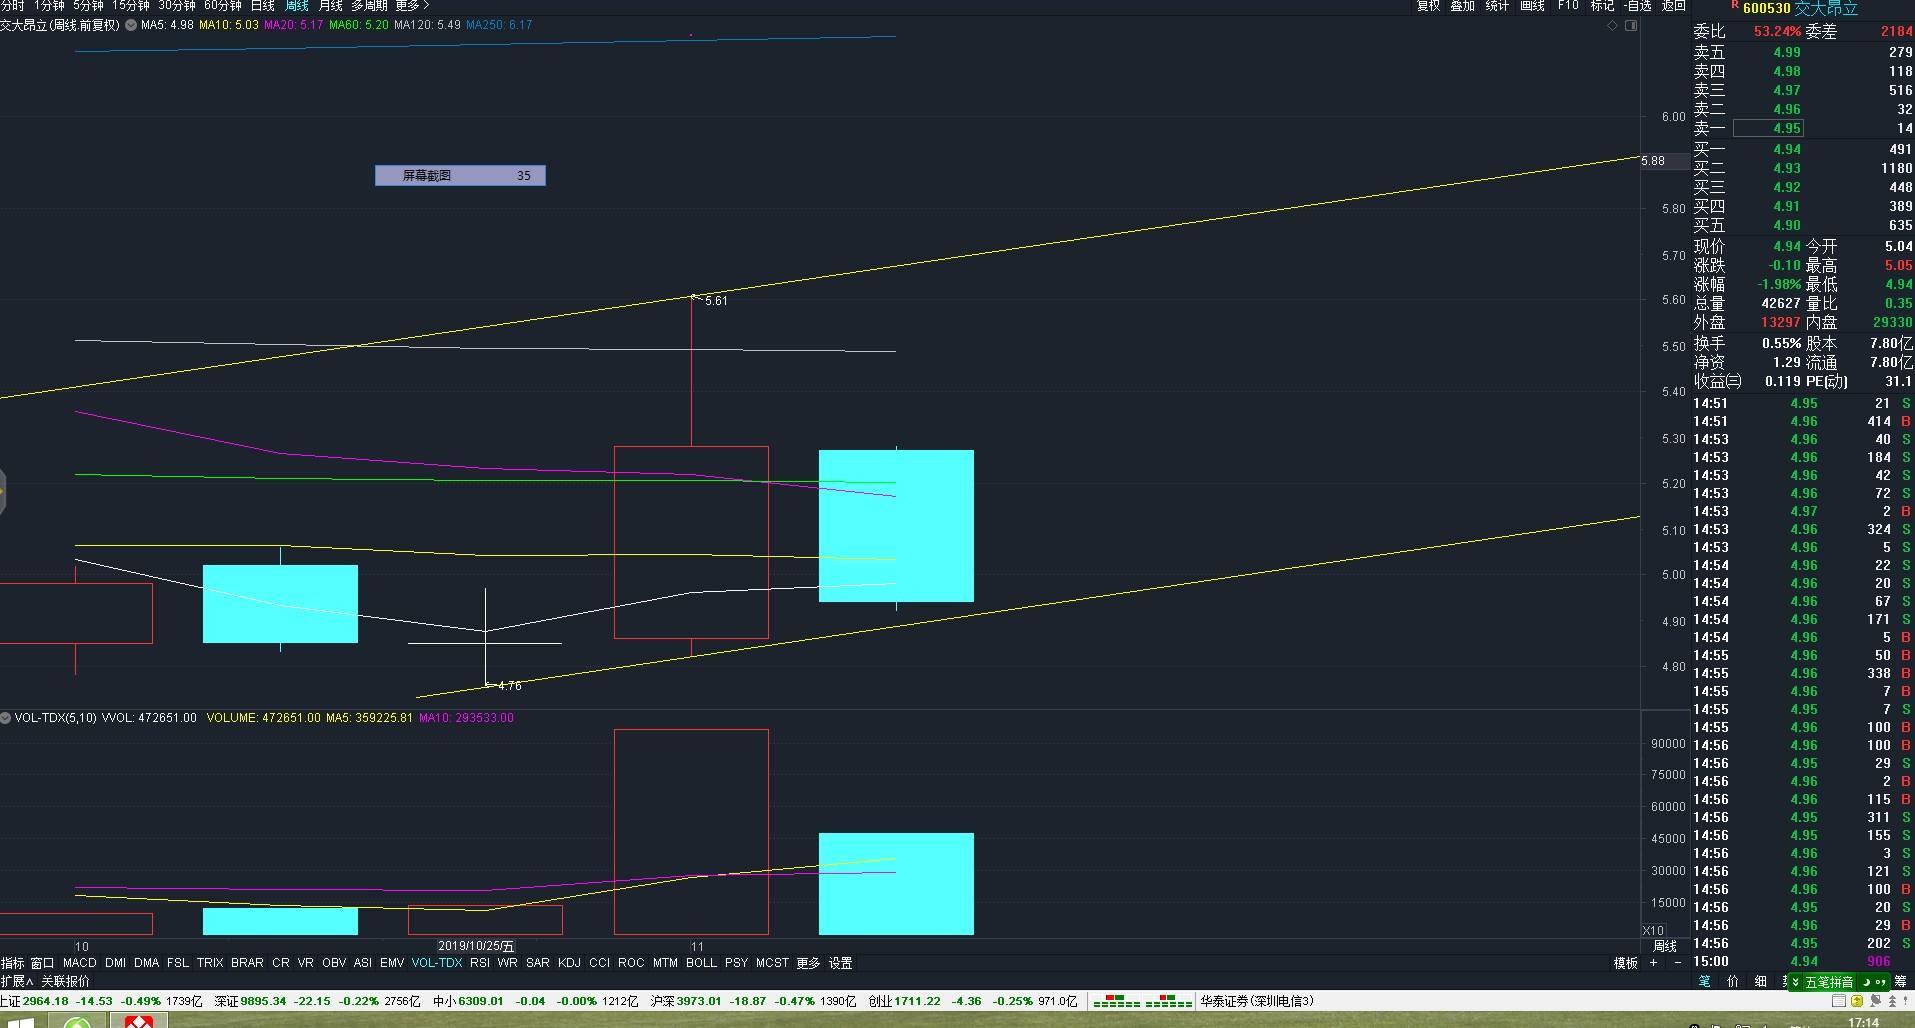The width and height of the screenshot is (1915, 1028).
Task: Select the 细 detail tab
Action: click(x=1760, y=981)
